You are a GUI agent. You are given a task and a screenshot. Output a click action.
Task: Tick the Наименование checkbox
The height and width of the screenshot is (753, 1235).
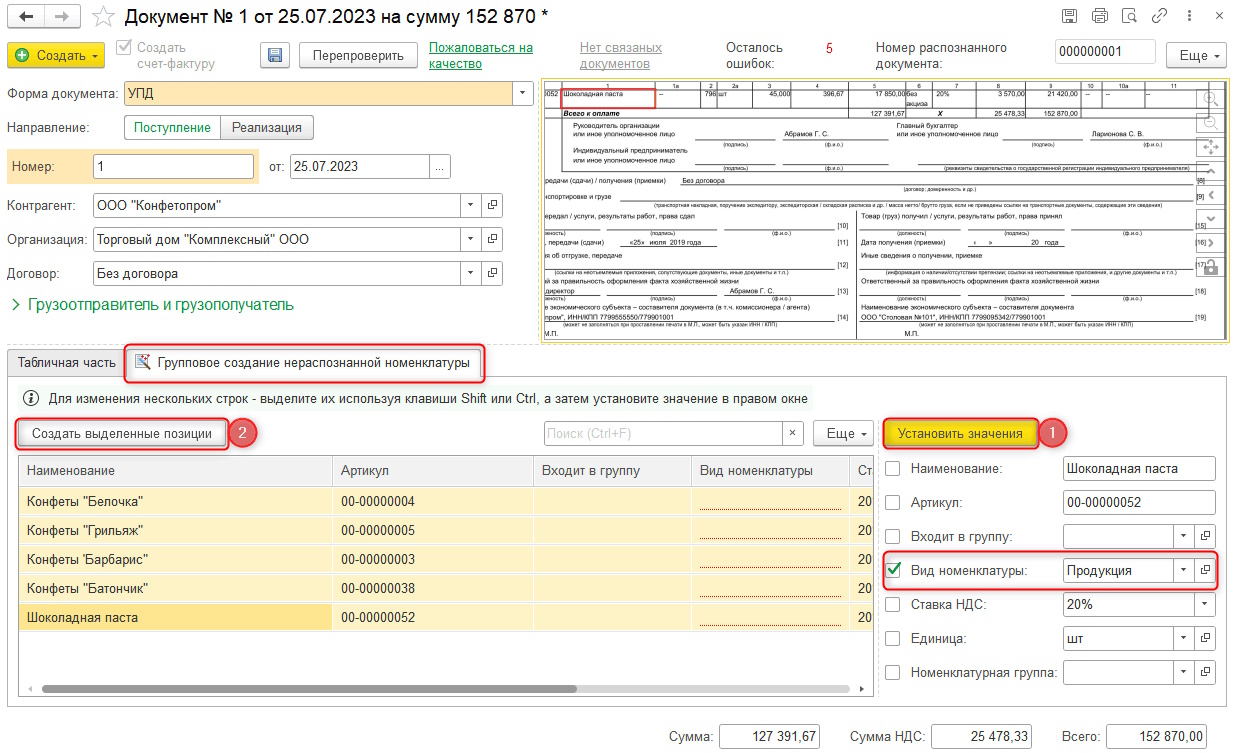(893, 468)
